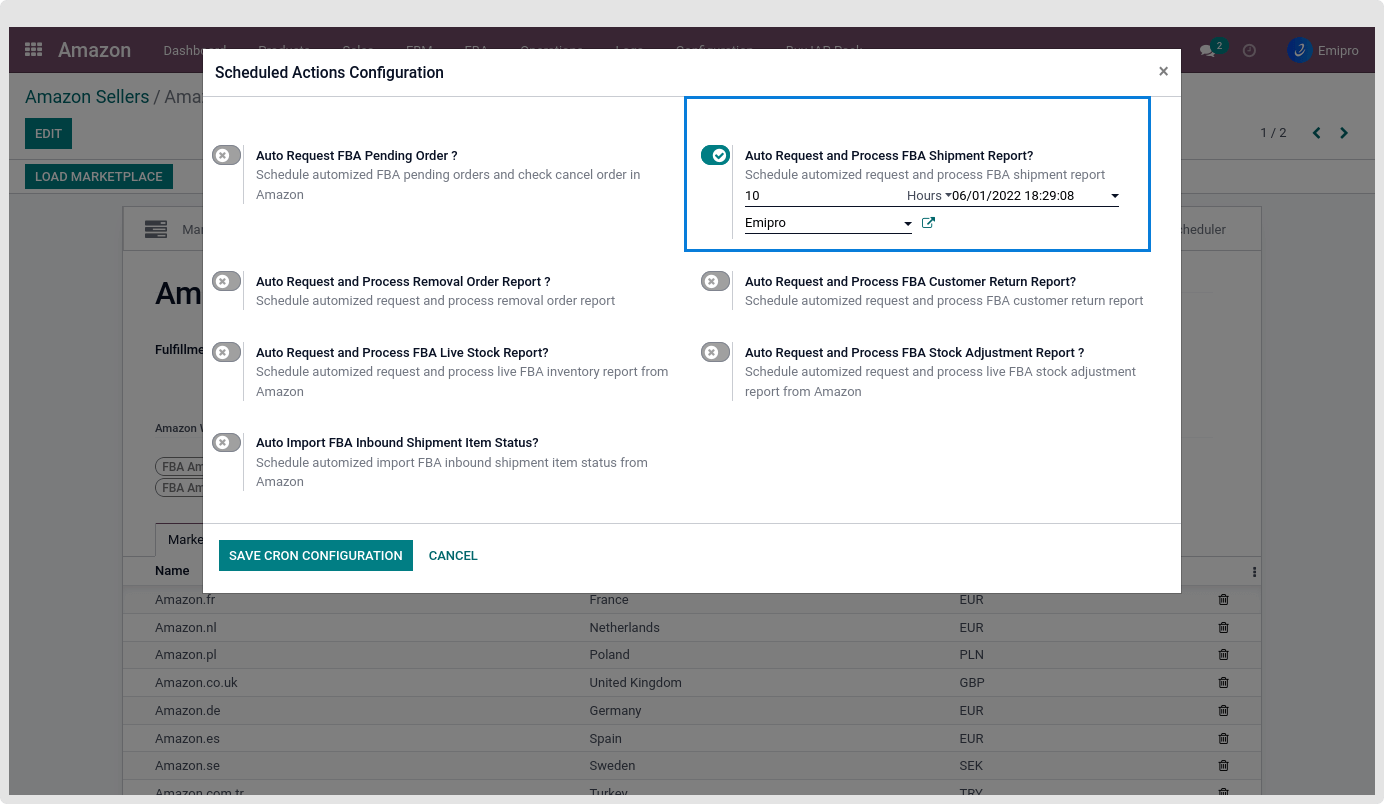This screenshot has height=804, width=1384.
Task: Open the conversations chat icon
Action: (x=1208, y=50)
